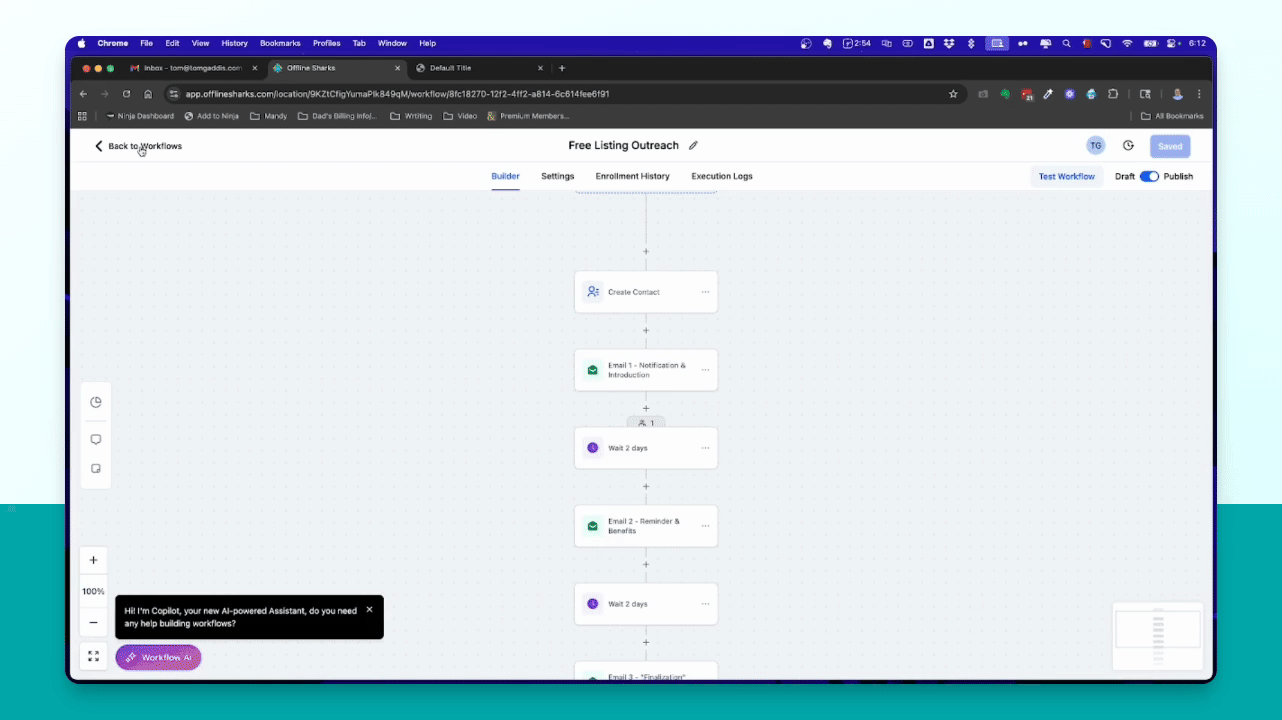Select the Email 2 - Reminder & Benefits node
This screenshot has width=1282, height=720.
(646, 526)
